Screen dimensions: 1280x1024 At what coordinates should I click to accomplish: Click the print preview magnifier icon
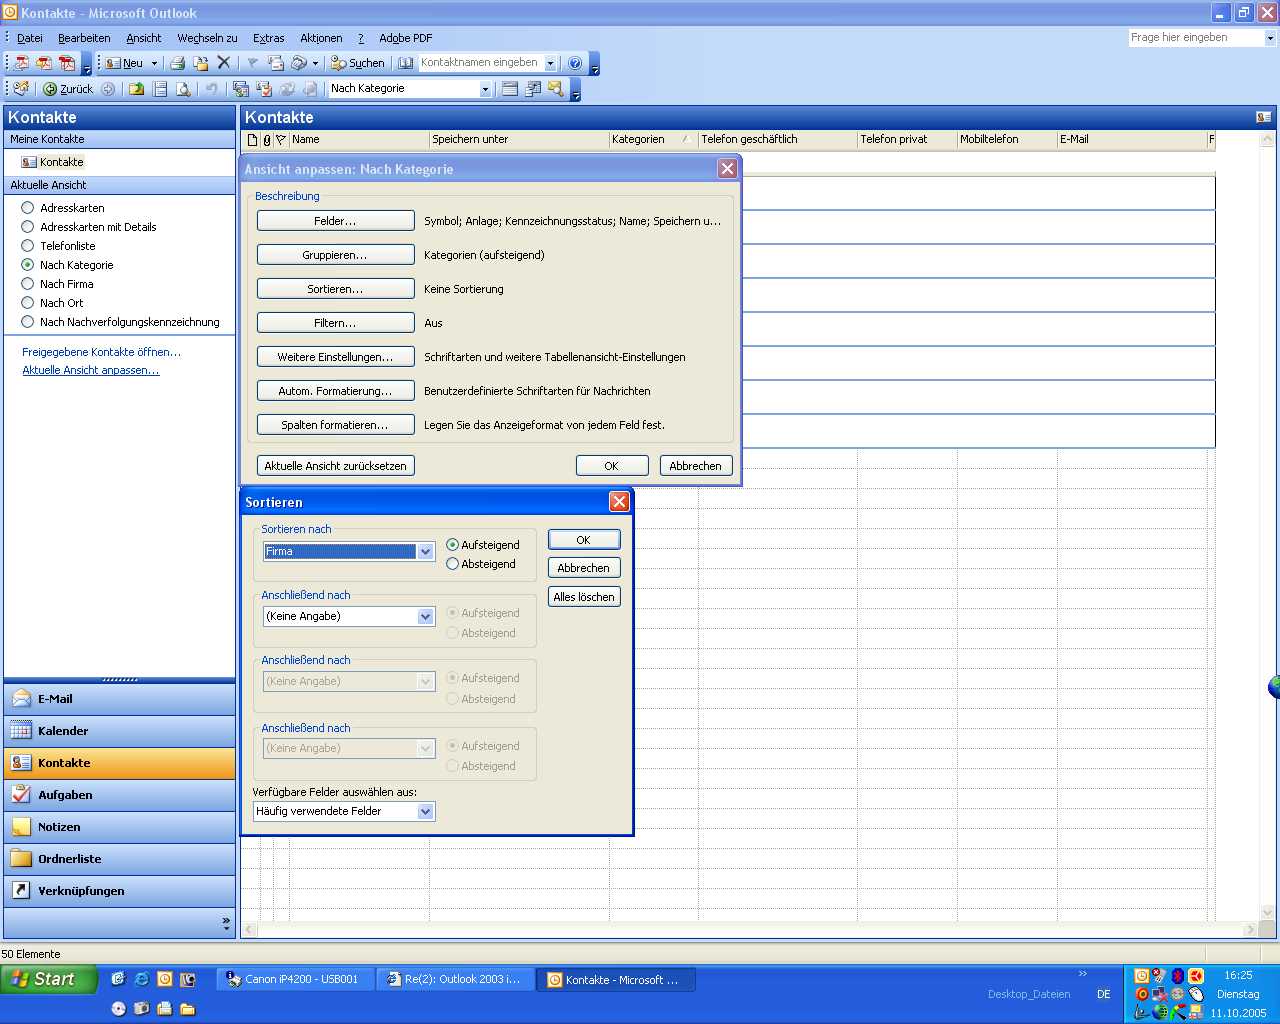click(183, 89)
